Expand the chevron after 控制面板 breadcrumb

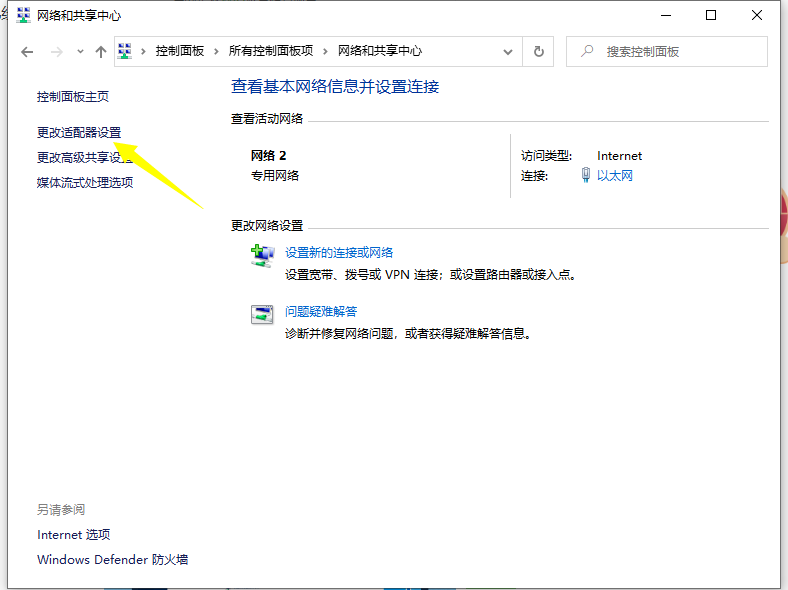(x=217, y=52)
